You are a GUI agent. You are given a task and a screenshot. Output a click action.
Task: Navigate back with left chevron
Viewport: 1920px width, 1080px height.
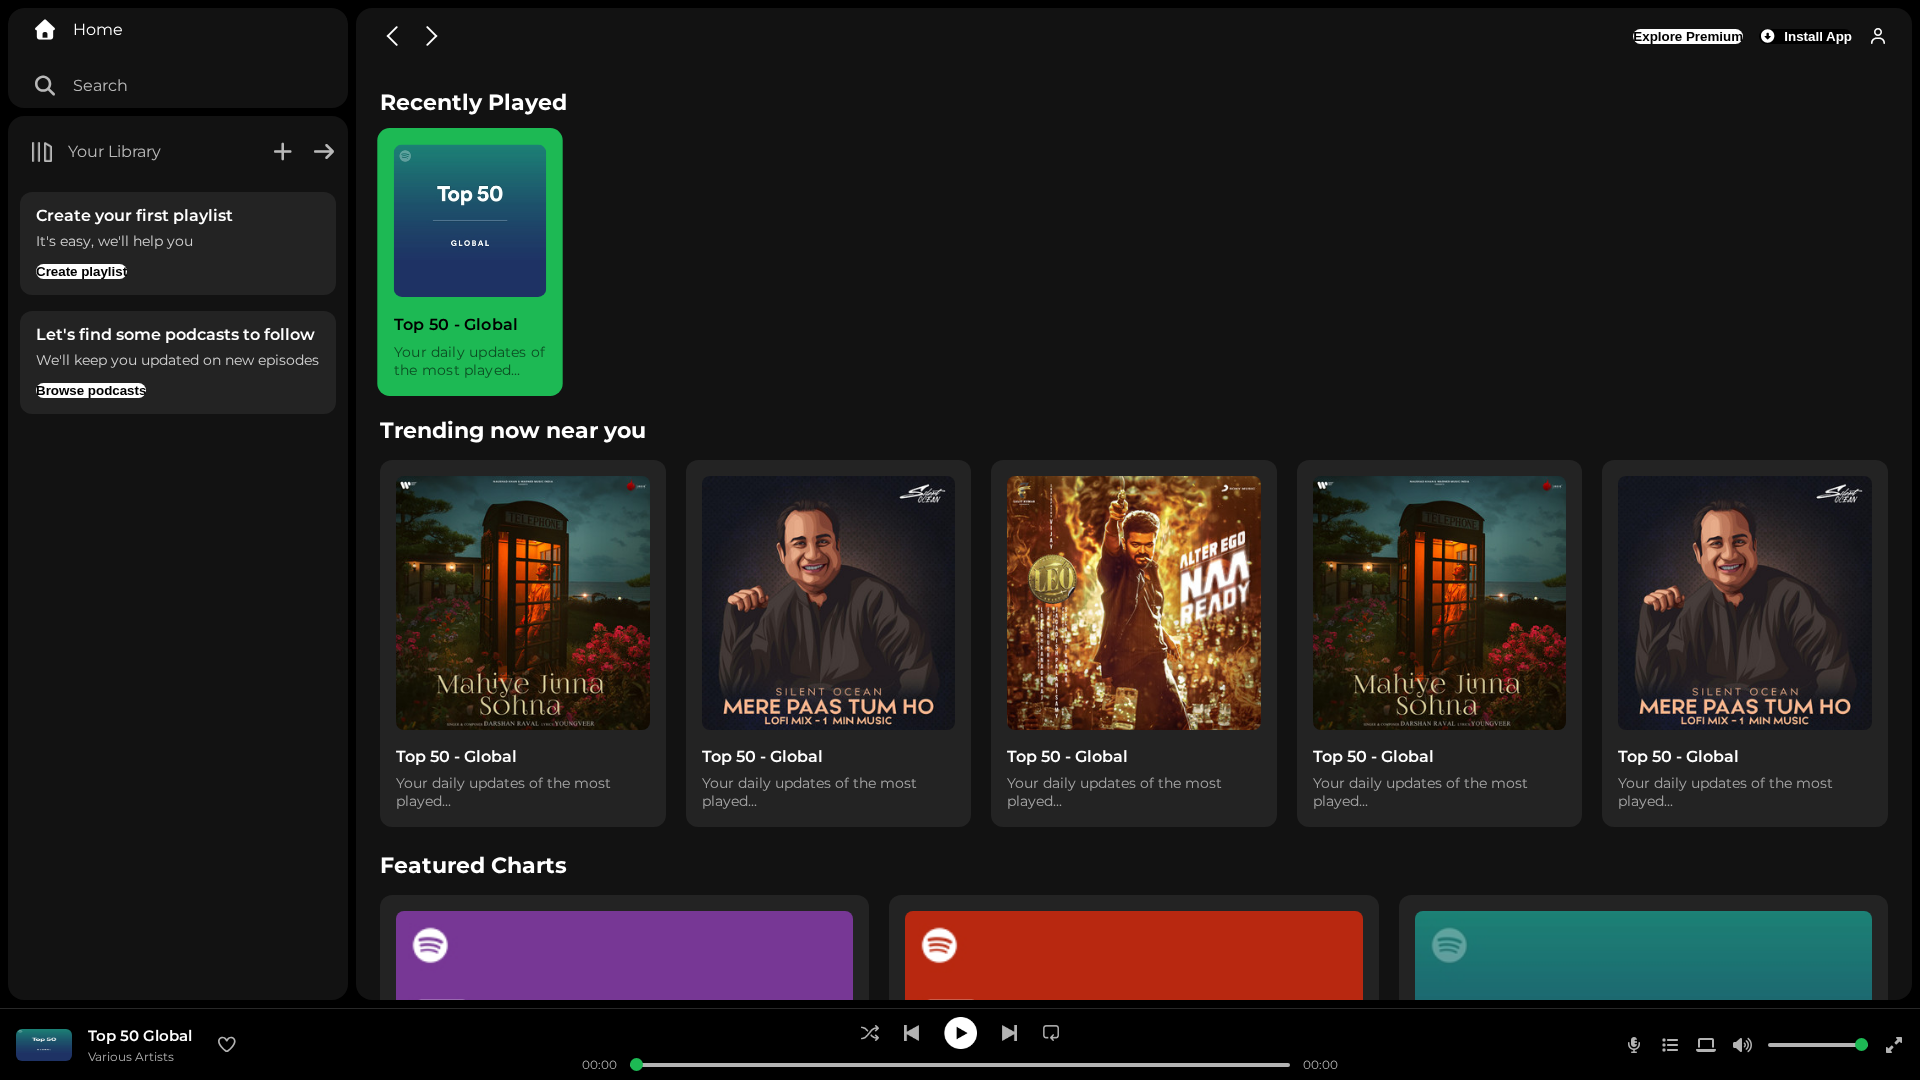pyautogui.click(x=392, y=36)
